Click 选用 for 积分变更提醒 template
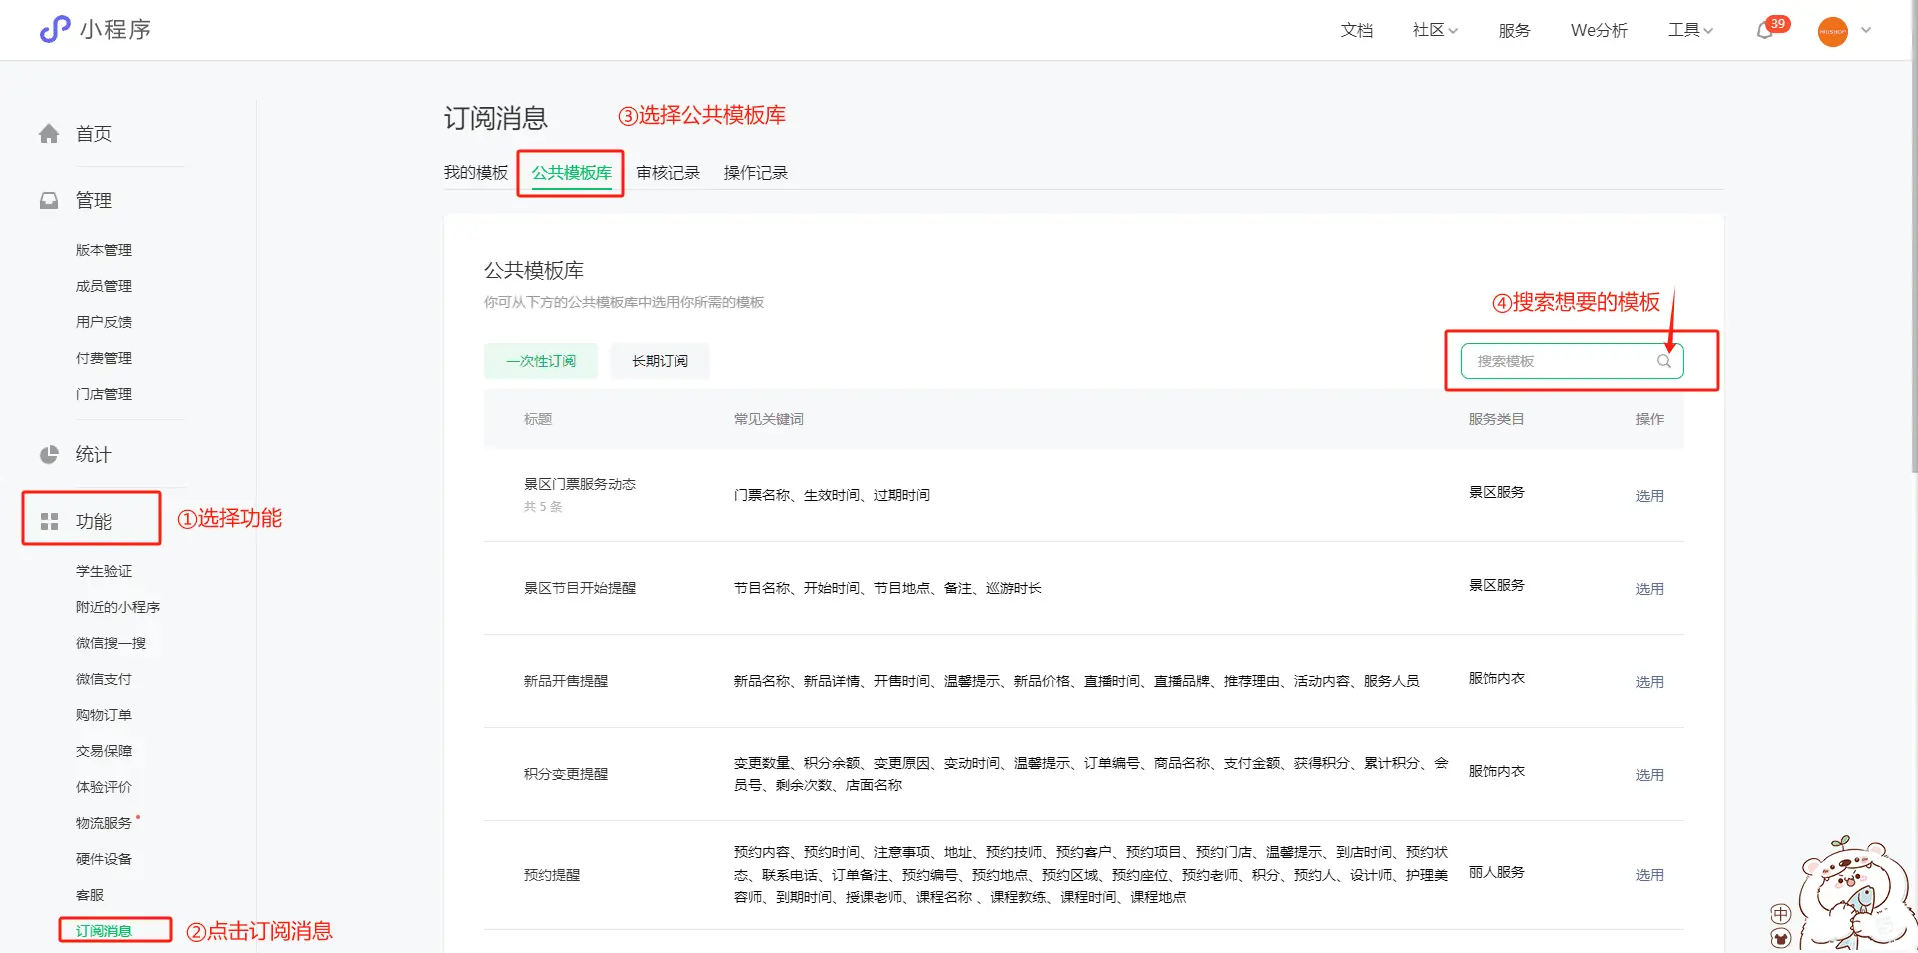Viewport: 1918px width, 953px height. point(1649,775)
